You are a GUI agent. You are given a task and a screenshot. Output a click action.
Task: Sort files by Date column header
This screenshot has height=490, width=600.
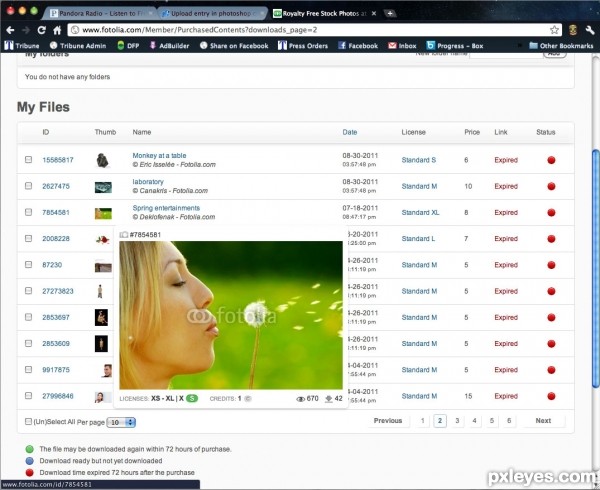pyautogui.click(x=350, y=132)
